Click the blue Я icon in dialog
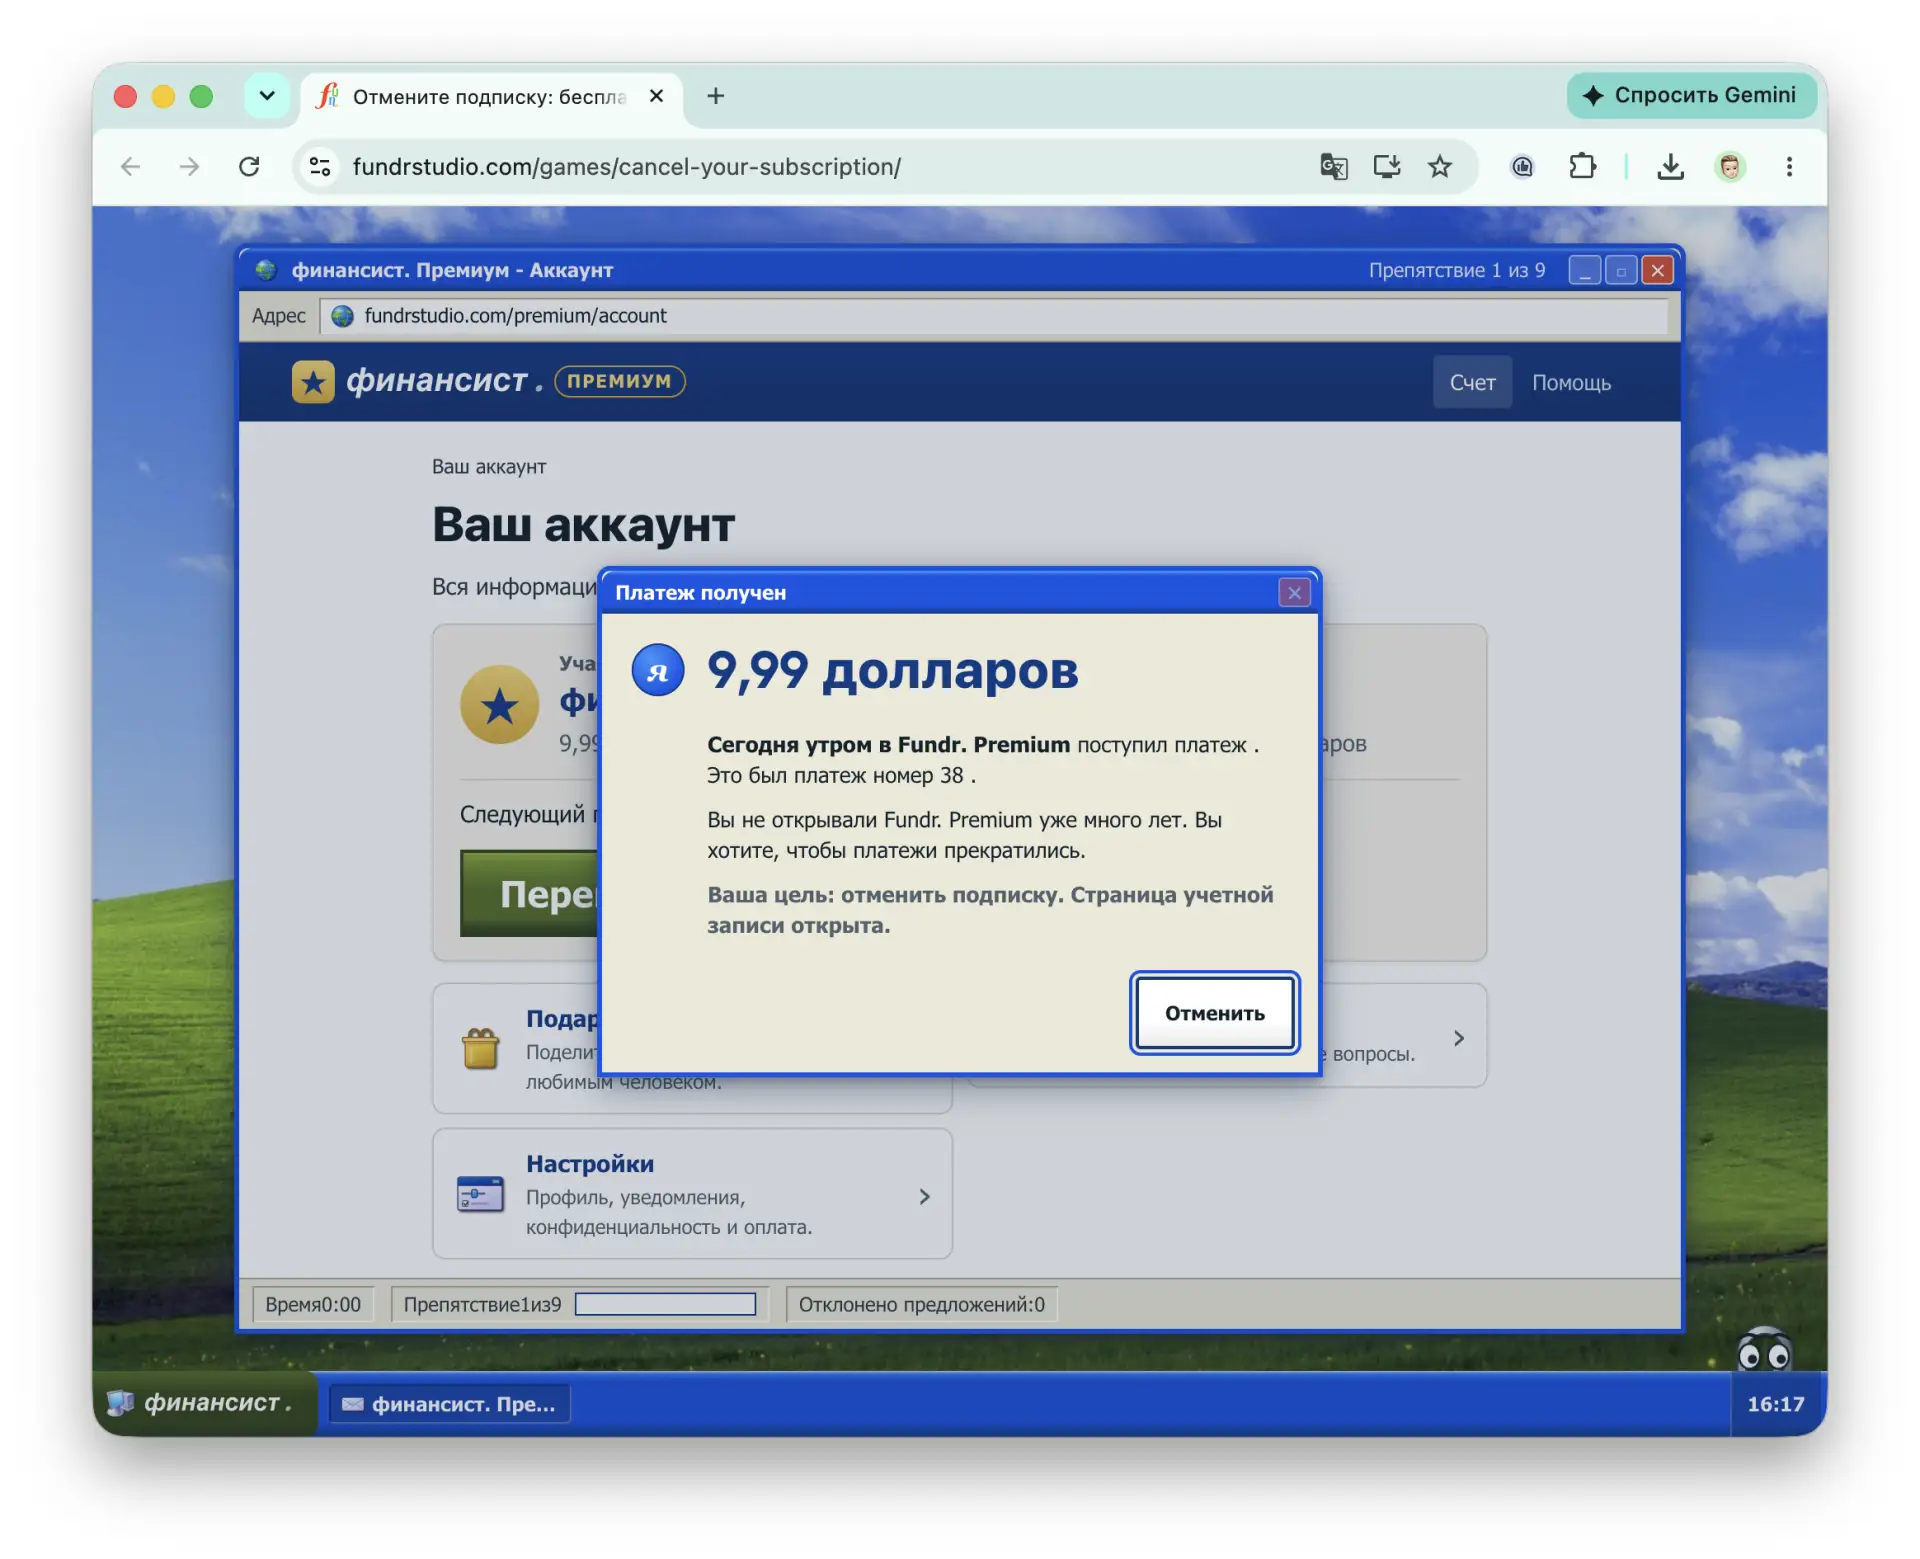Viewport: 1920px width, 1559px height. coord(657,671)
